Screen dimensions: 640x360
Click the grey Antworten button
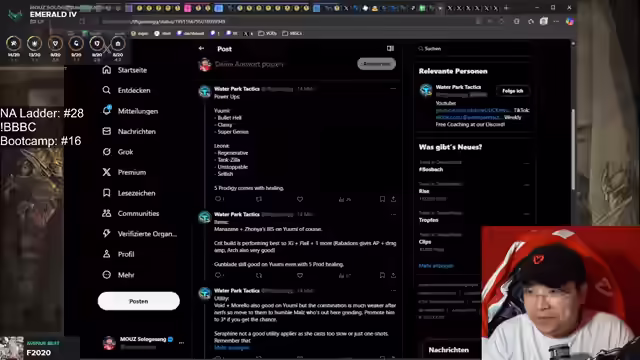coord(376,64)
